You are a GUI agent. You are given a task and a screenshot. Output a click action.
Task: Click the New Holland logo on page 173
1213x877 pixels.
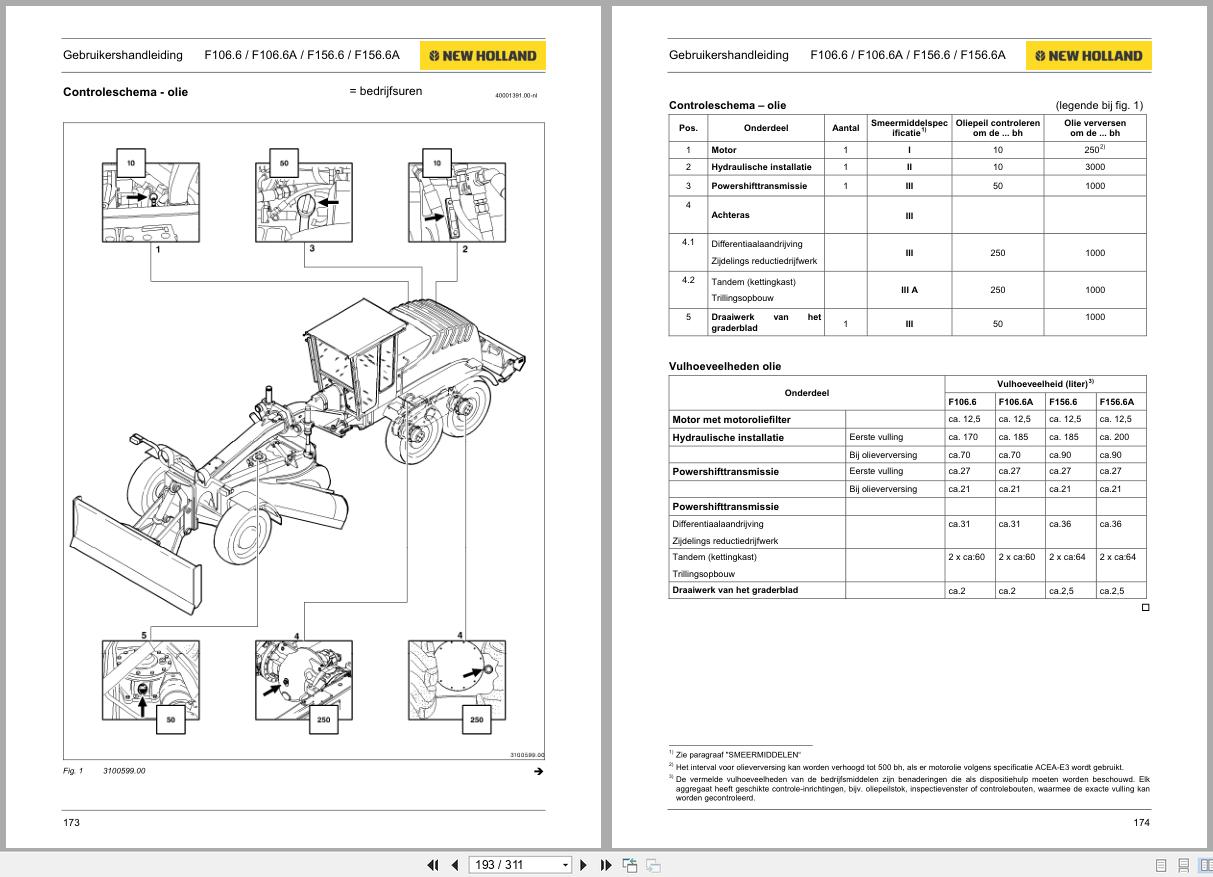click(483, 56)
